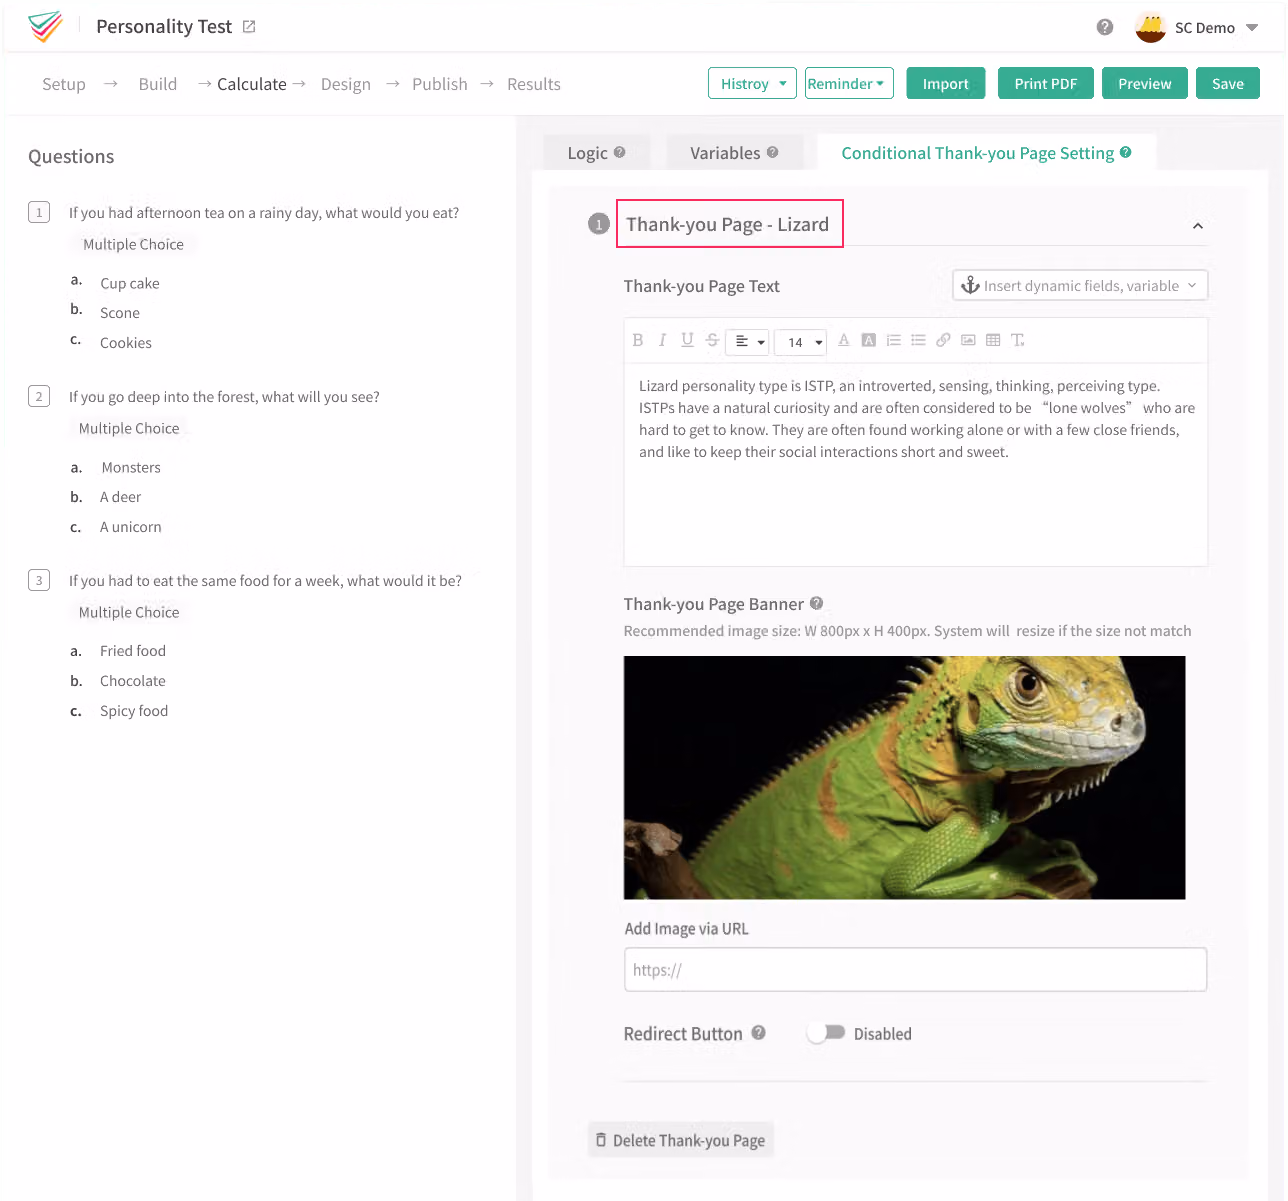Open the help question mark in the header
Image resolution: width=1288 pixels, height=1201 pixels.
(1105, 27)
